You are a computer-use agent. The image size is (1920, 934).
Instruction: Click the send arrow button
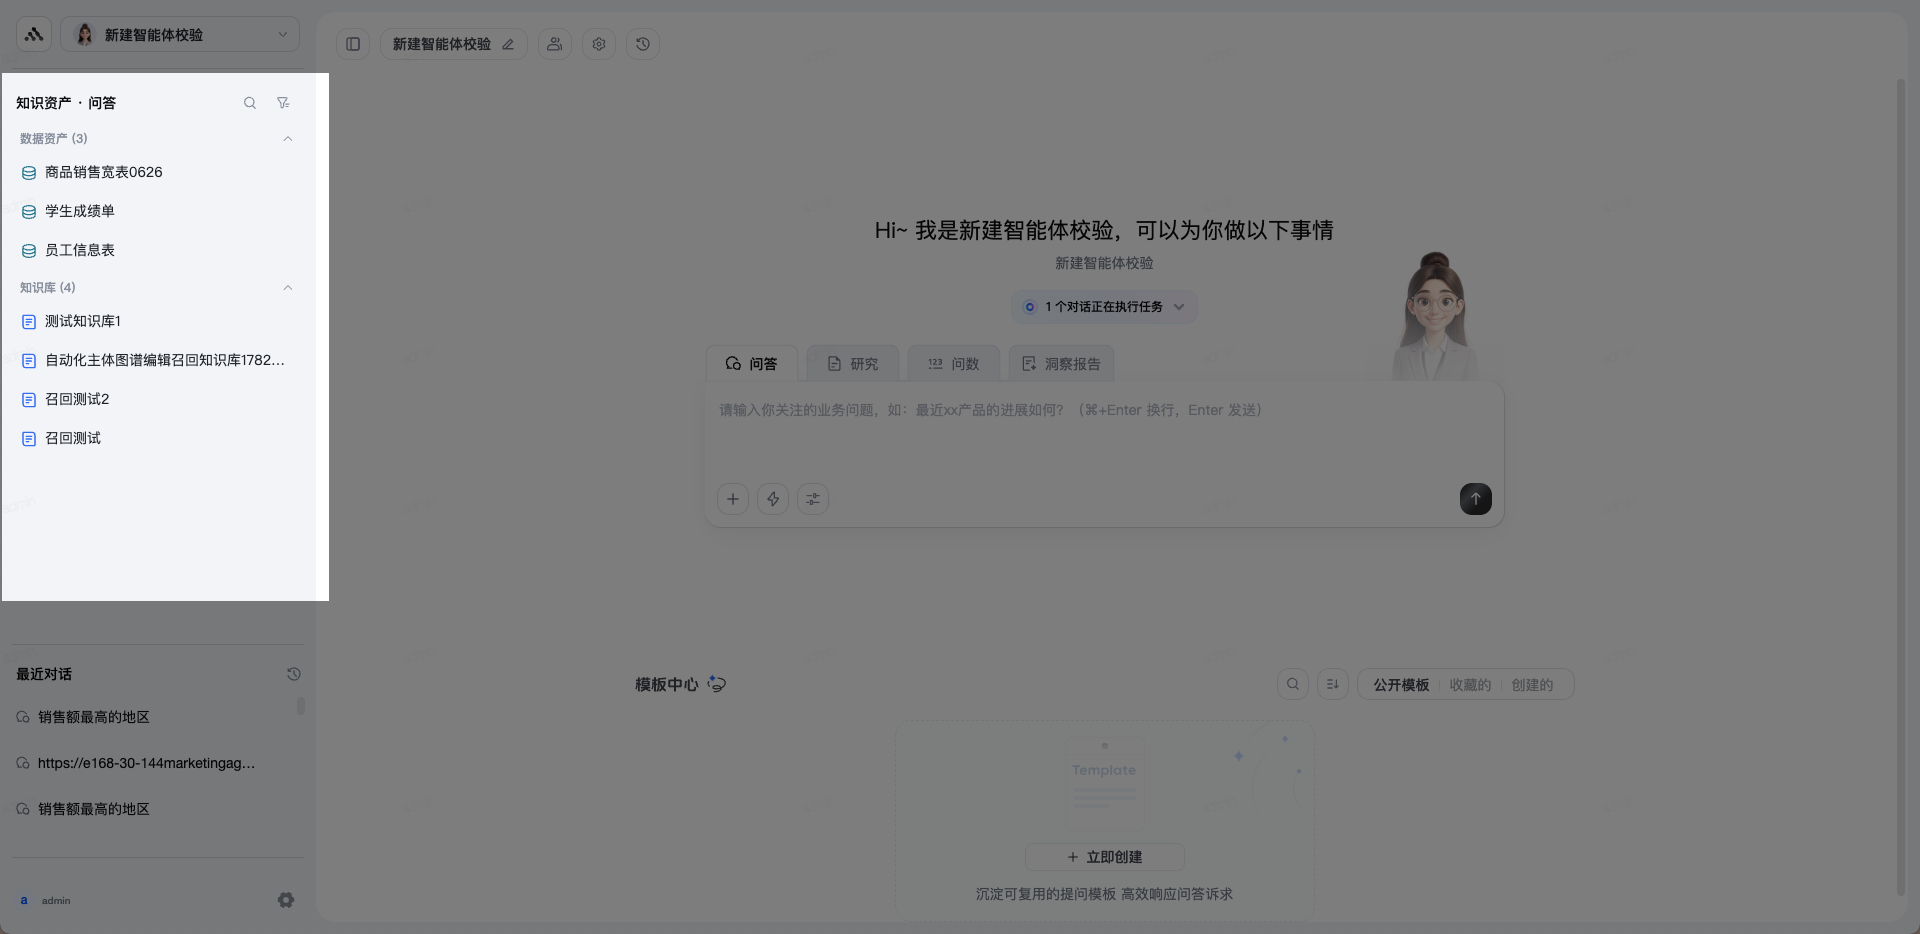[x=1475, y=499]
